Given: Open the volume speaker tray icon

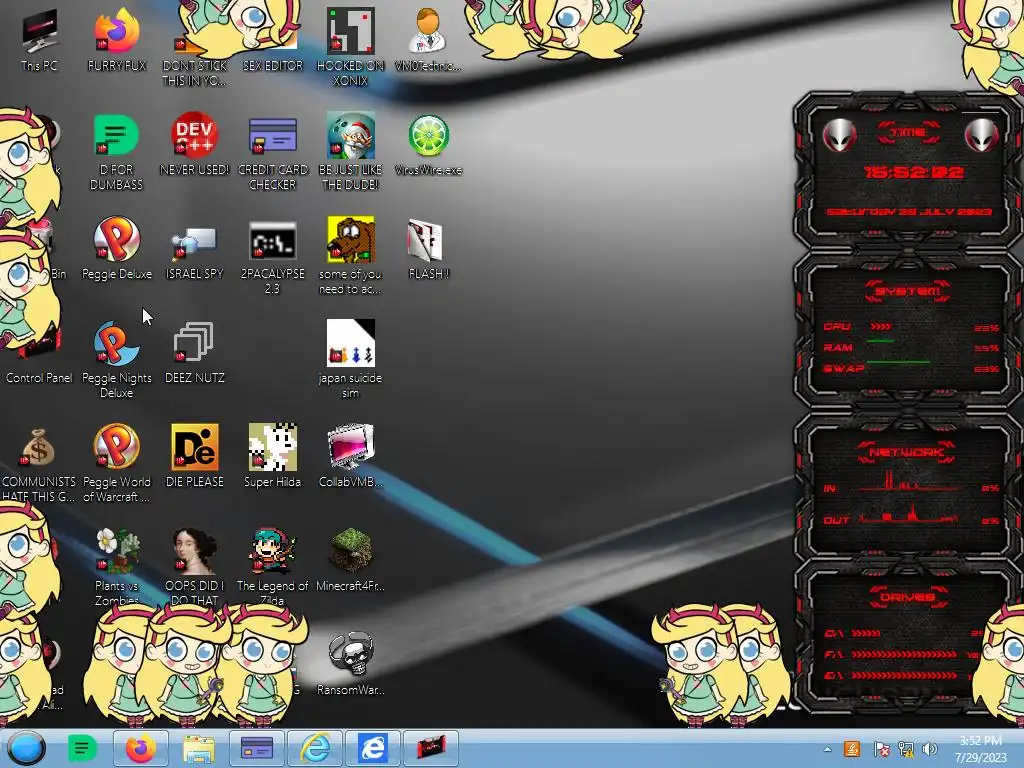Looking at the screenshot, I should click(x=930, y=749).
